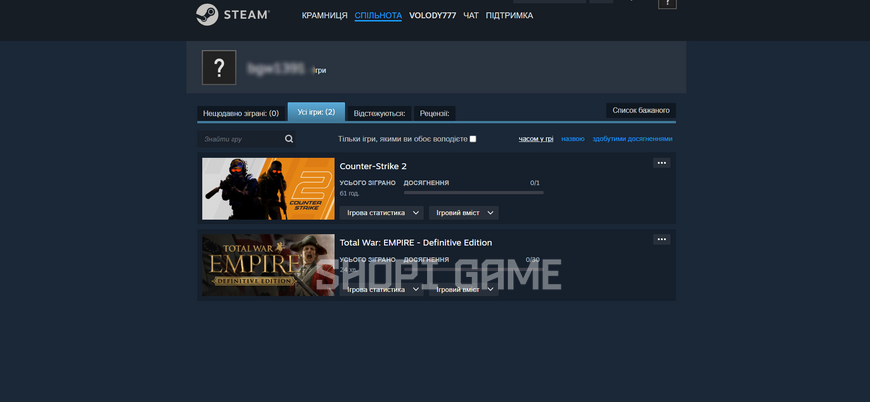Click the 61 год. playtime text
Viewport: 870px width, 402px height.
pyautogui.click(x=349, y=194)
